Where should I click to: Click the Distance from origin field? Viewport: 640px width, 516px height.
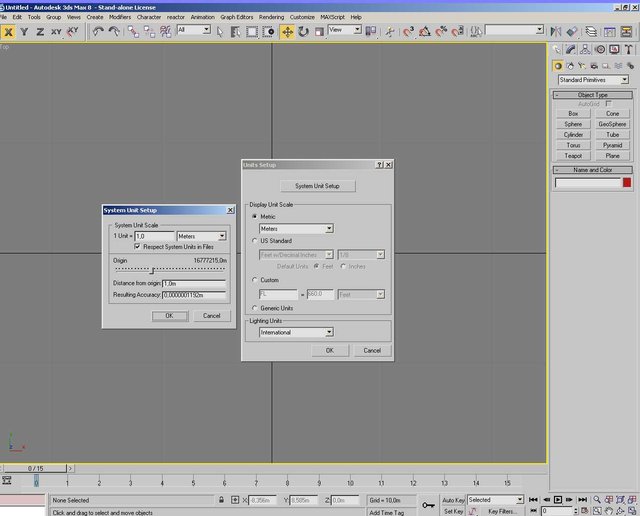click(x=193, y=283)
